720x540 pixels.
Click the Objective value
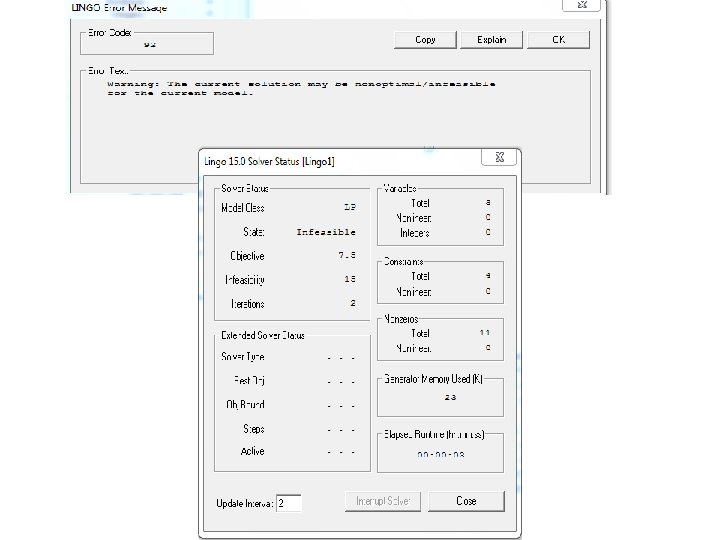click(347, 255)
